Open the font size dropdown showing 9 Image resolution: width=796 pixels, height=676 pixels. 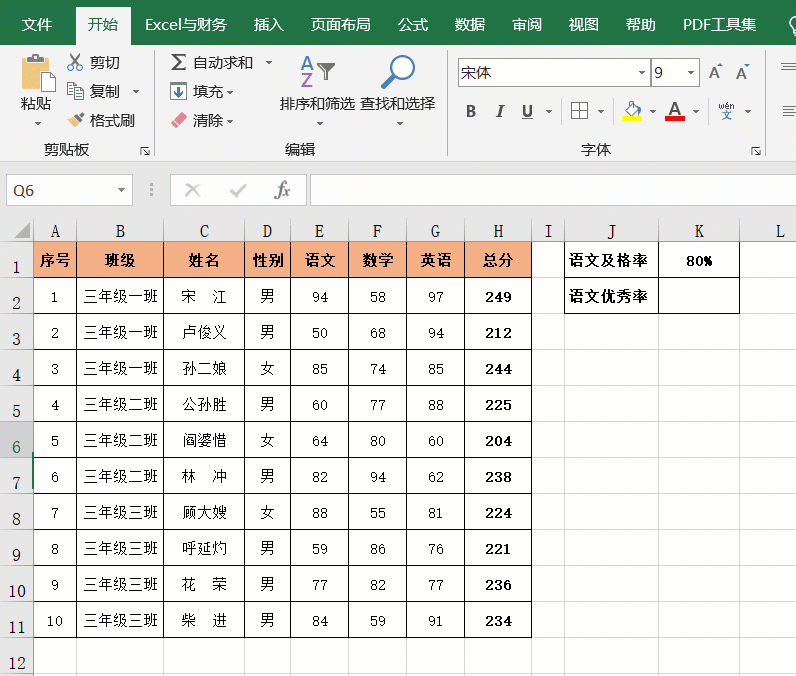tap(691, 73)
